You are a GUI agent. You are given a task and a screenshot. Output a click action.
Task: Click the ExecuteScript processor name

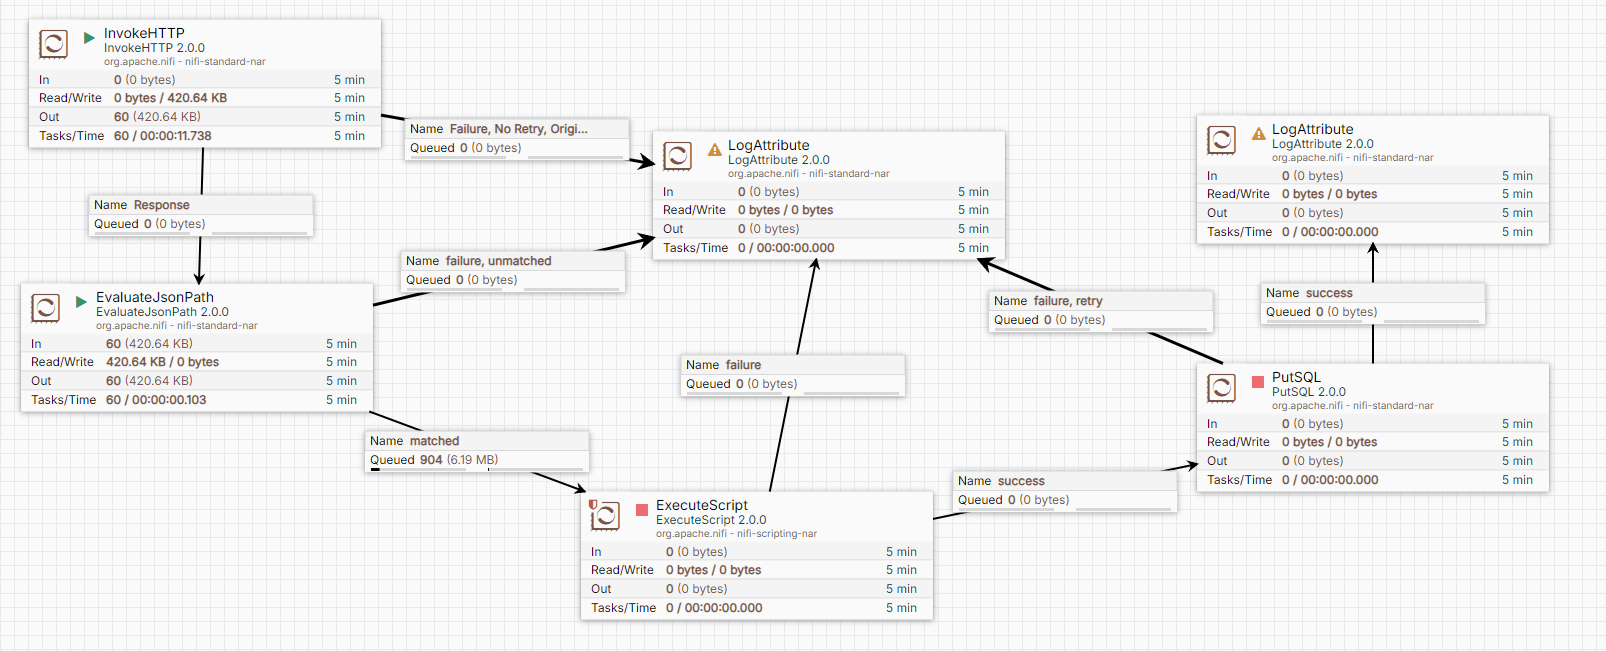pos(702,505)
